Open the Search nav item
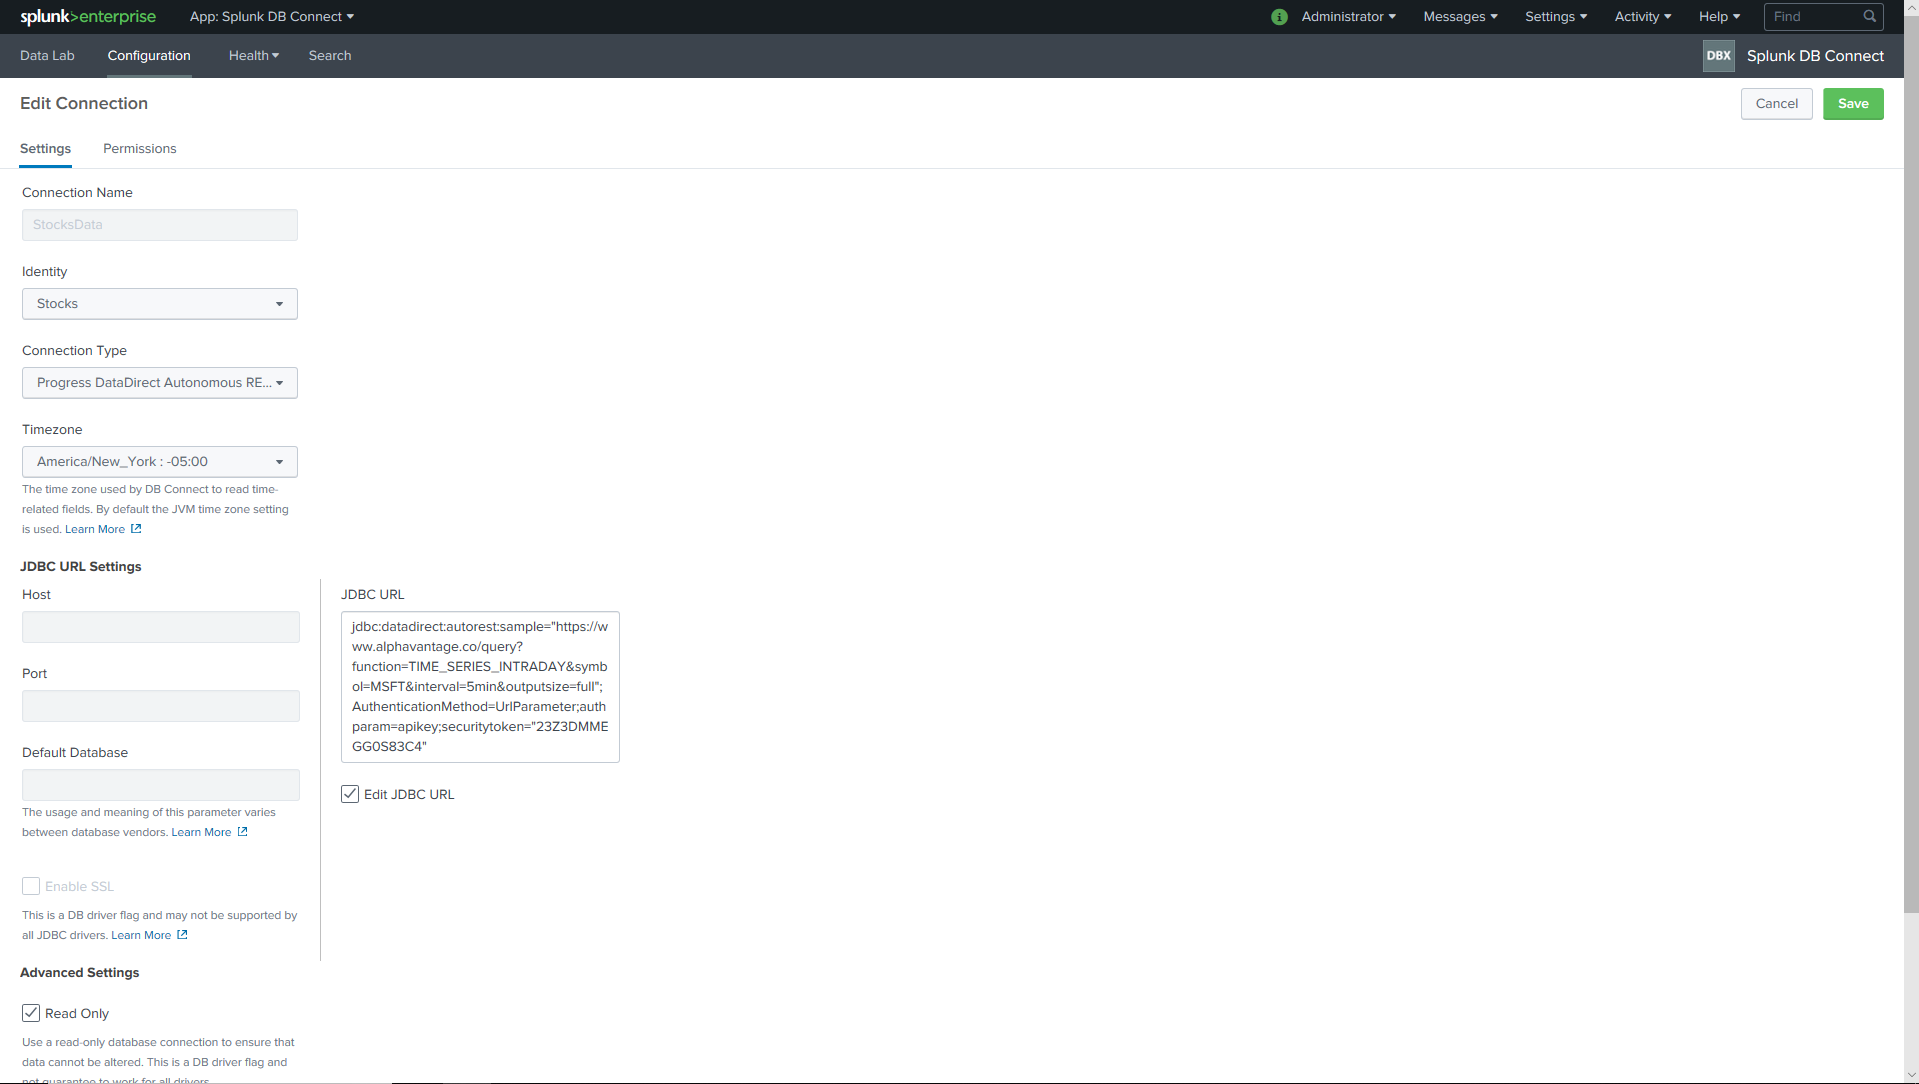Screen dimensions: 1919x1084 pyautogui.click(x=330, y=56)
